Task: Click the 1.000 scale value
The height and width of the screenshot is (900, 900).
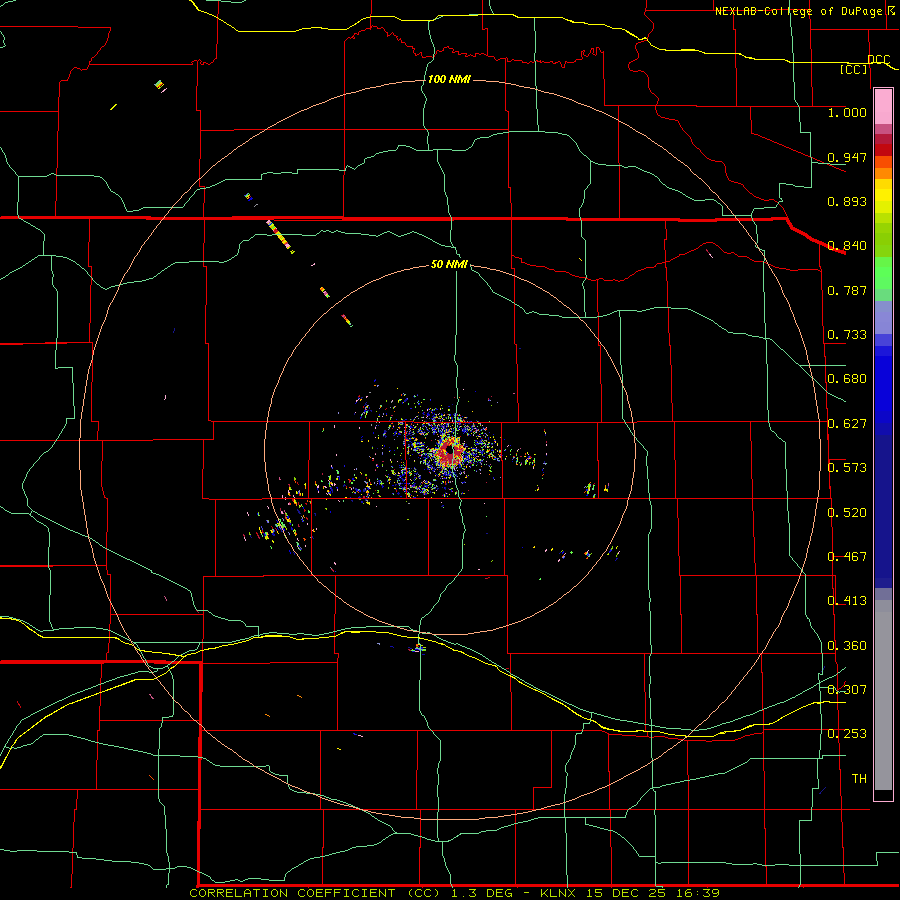Action: tap(847, 112)
